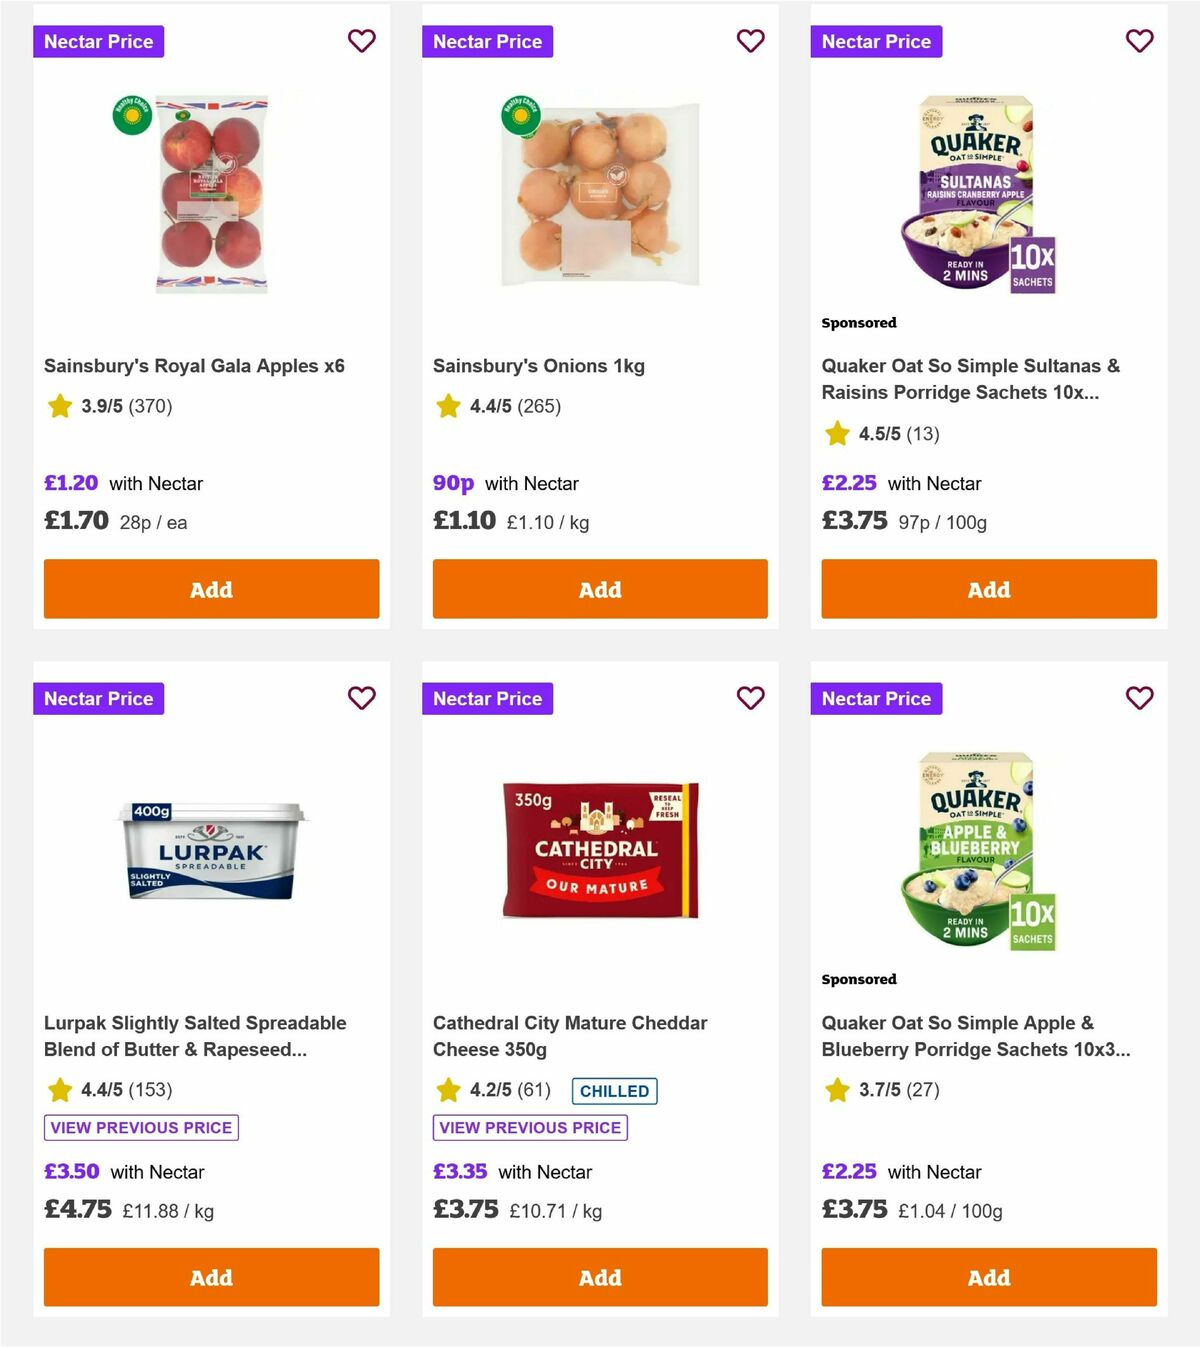Image resolution: width=1200 pixels, height=1347 pixels.
Task: Toggle the CHILLED filter tag on Cathedral City
Action: pyautogui.click(x=614, y=1091)
